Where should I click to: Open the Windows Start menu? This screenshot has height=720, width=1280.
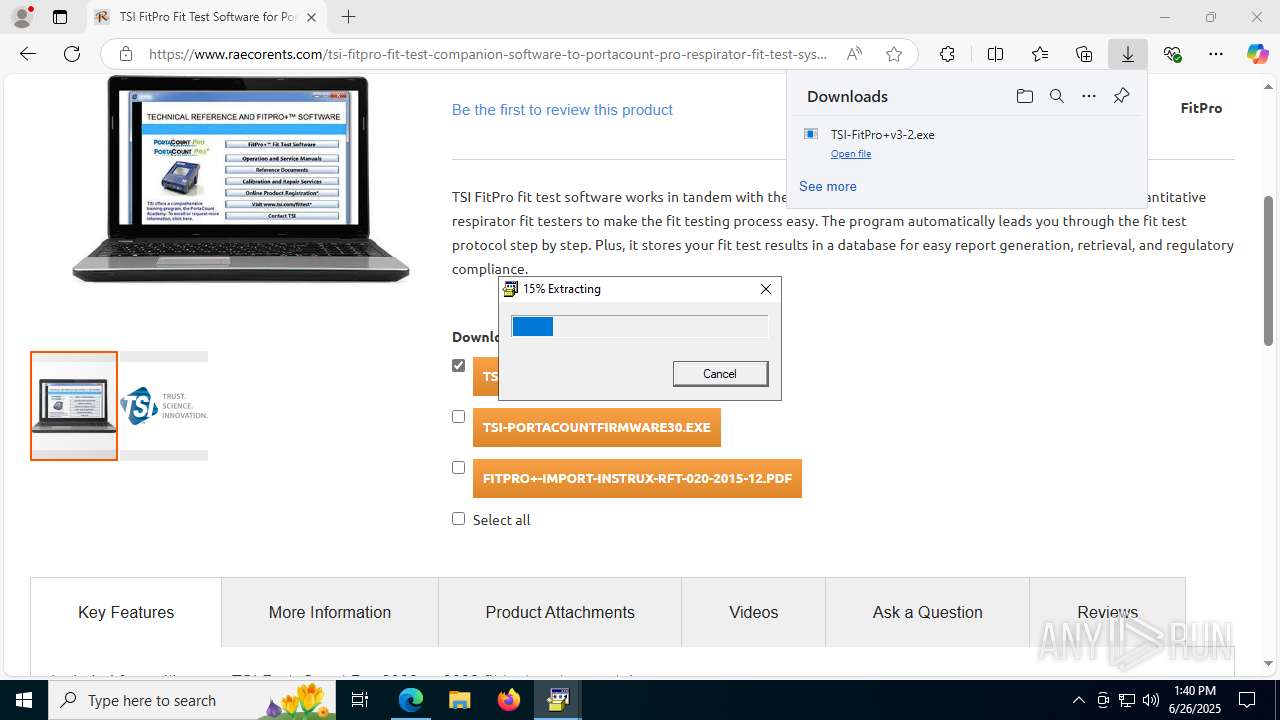pos(24,700)
